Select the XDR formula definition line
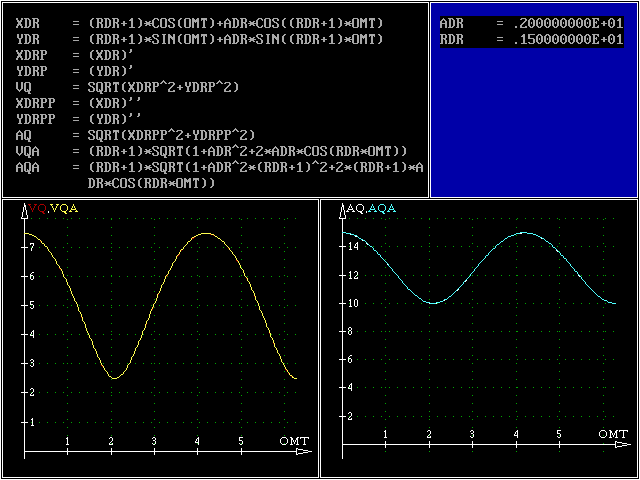This screenshot has width=640, height=480. pos(200,23)
